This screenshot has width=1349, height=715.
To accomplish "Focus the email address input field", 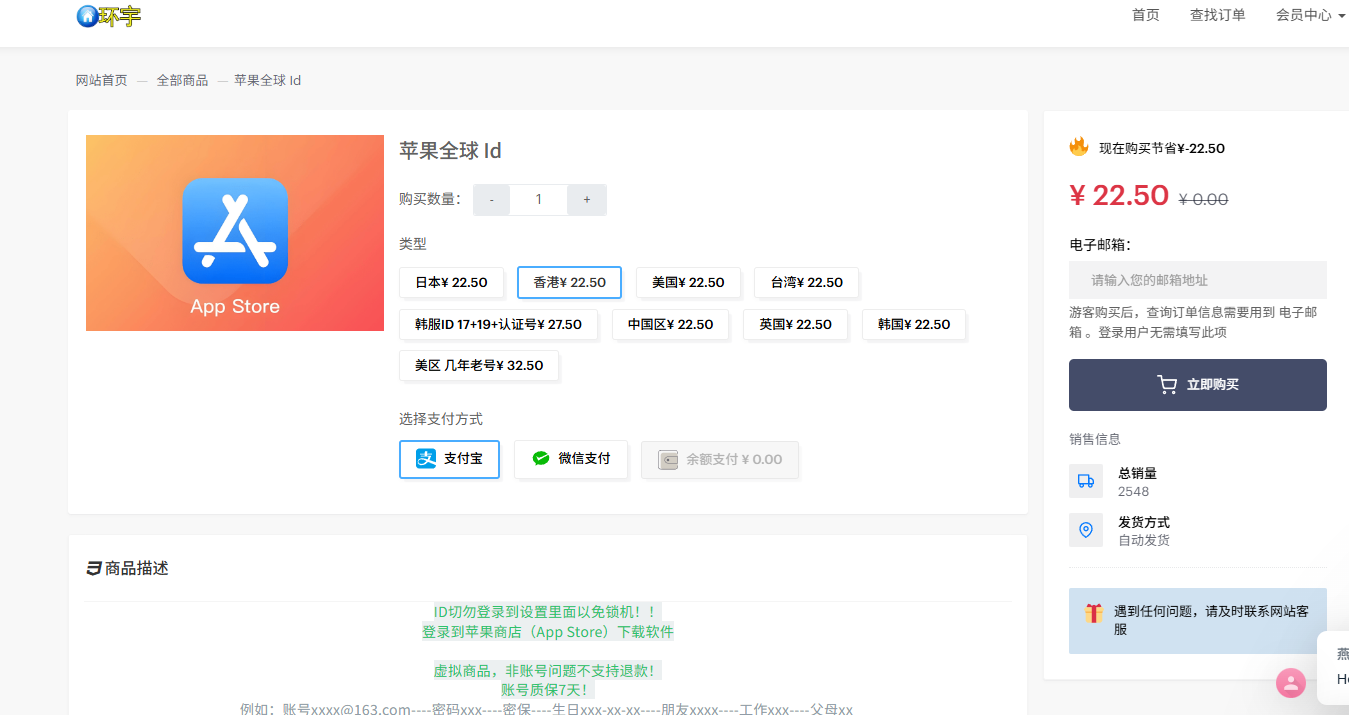I will [1198, 280].
